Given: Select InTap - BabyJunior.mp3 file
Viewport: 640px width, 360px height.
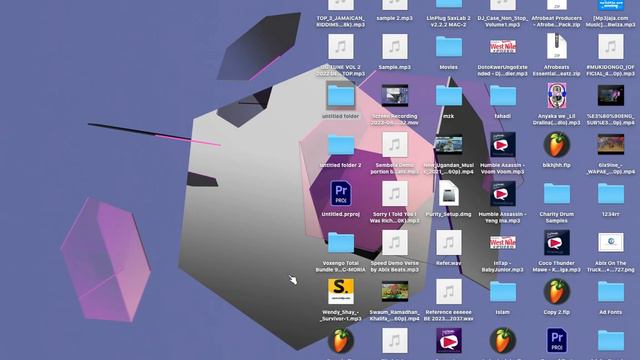Looking at the screenshot, I should click(x=502, y=243).
